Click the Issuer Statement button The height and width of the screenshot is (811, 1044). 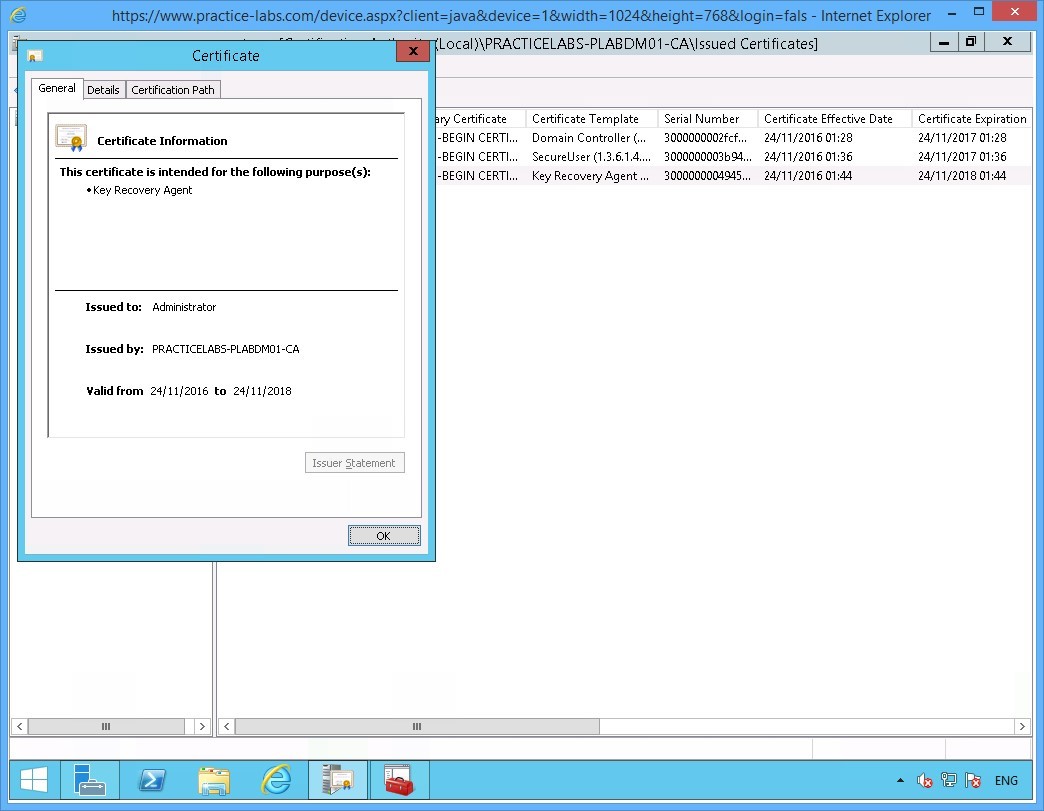(x=354, y=462)
